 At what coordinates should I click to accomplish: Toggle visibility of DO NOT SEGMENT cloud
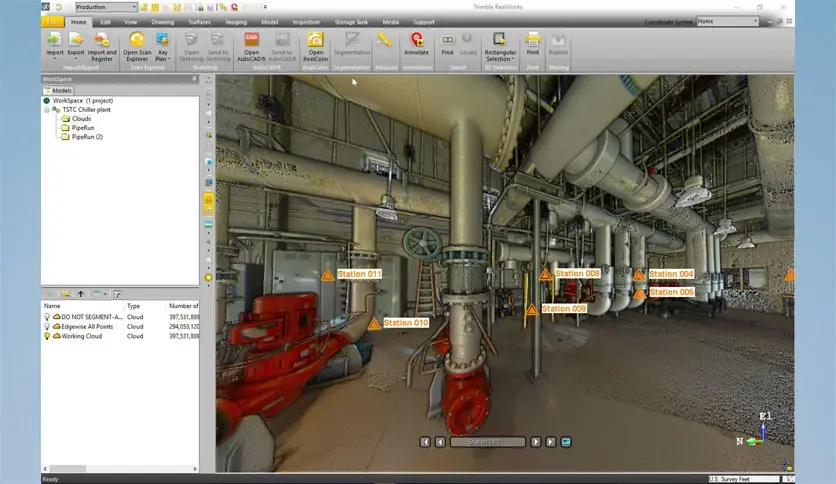pyautogui.click(x=47, y=316)
